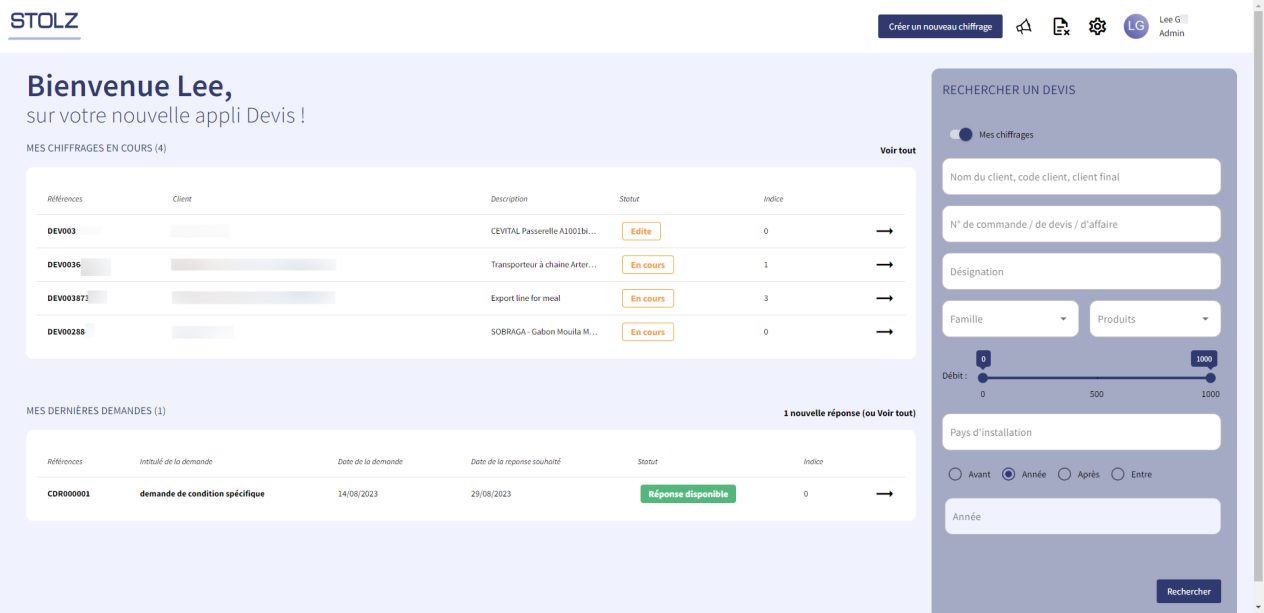
Task: Open arrow for Export line for meal
Action: (884, 298)
